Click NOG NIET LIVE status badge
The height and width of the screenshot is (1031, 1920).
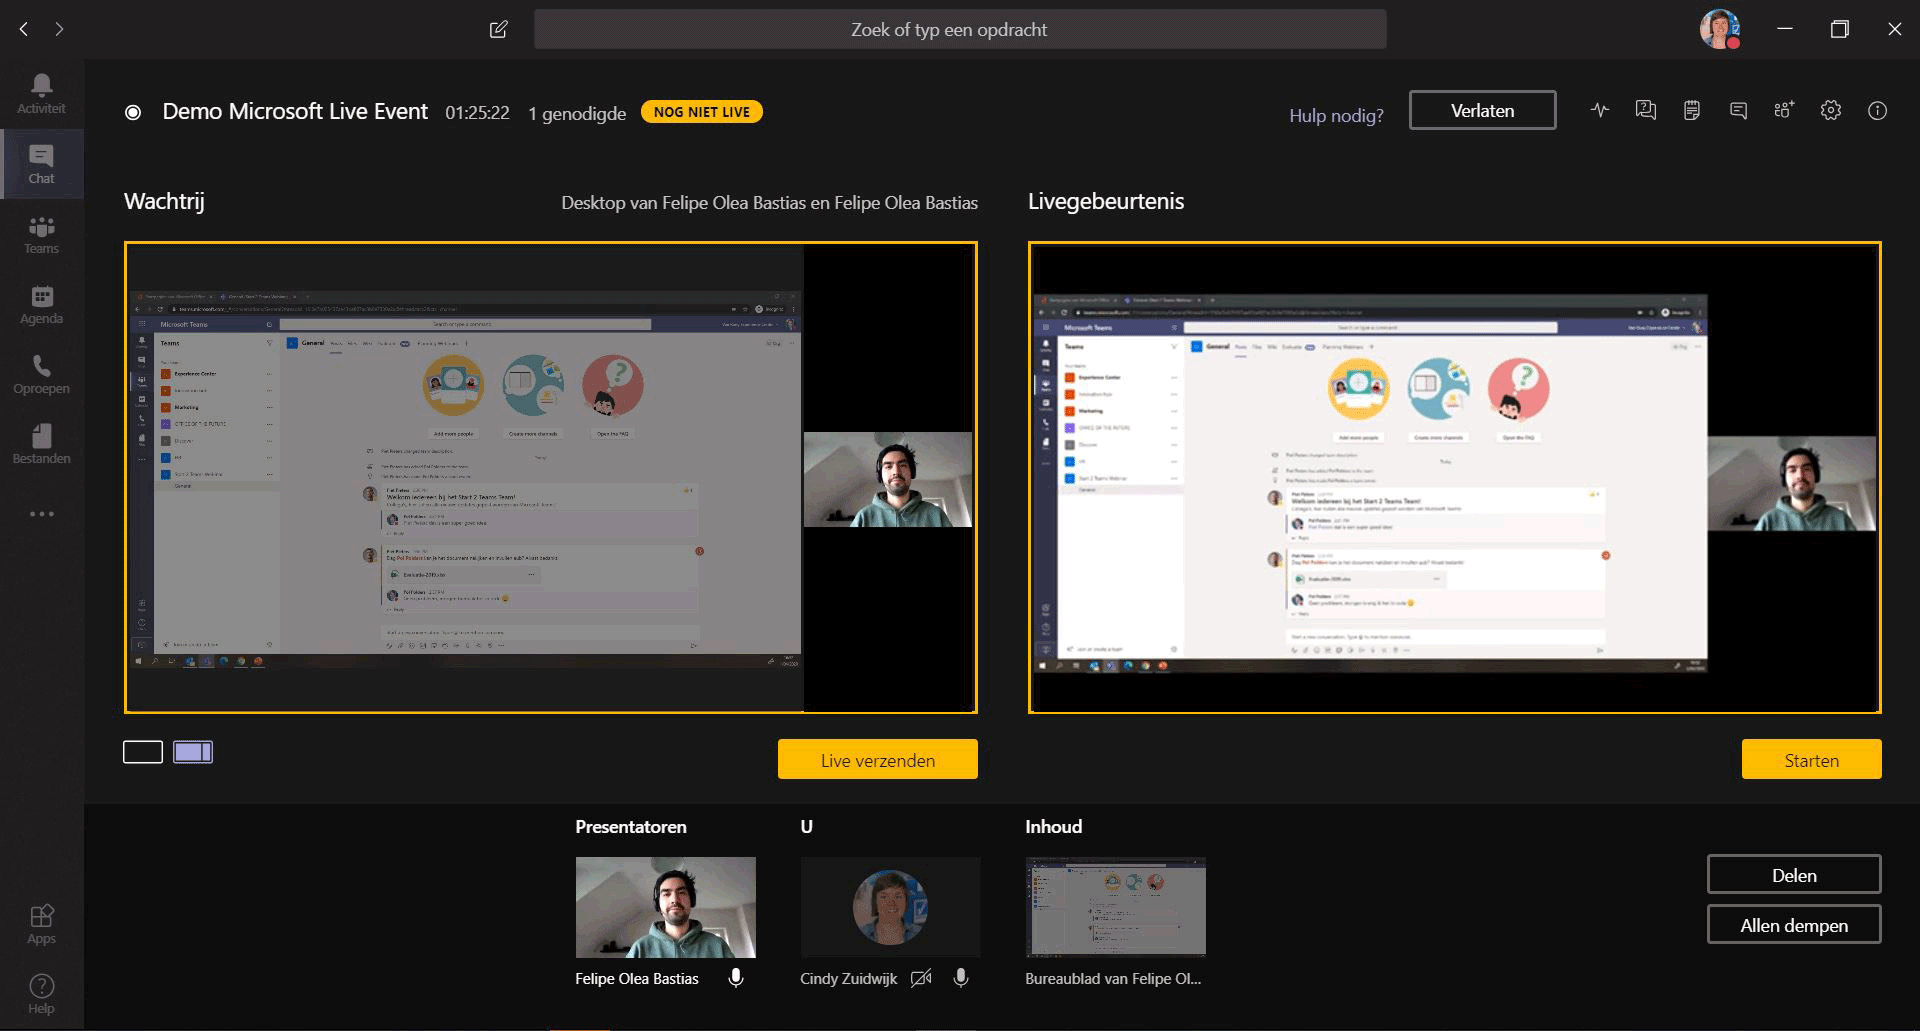click(x=701, y=112)
